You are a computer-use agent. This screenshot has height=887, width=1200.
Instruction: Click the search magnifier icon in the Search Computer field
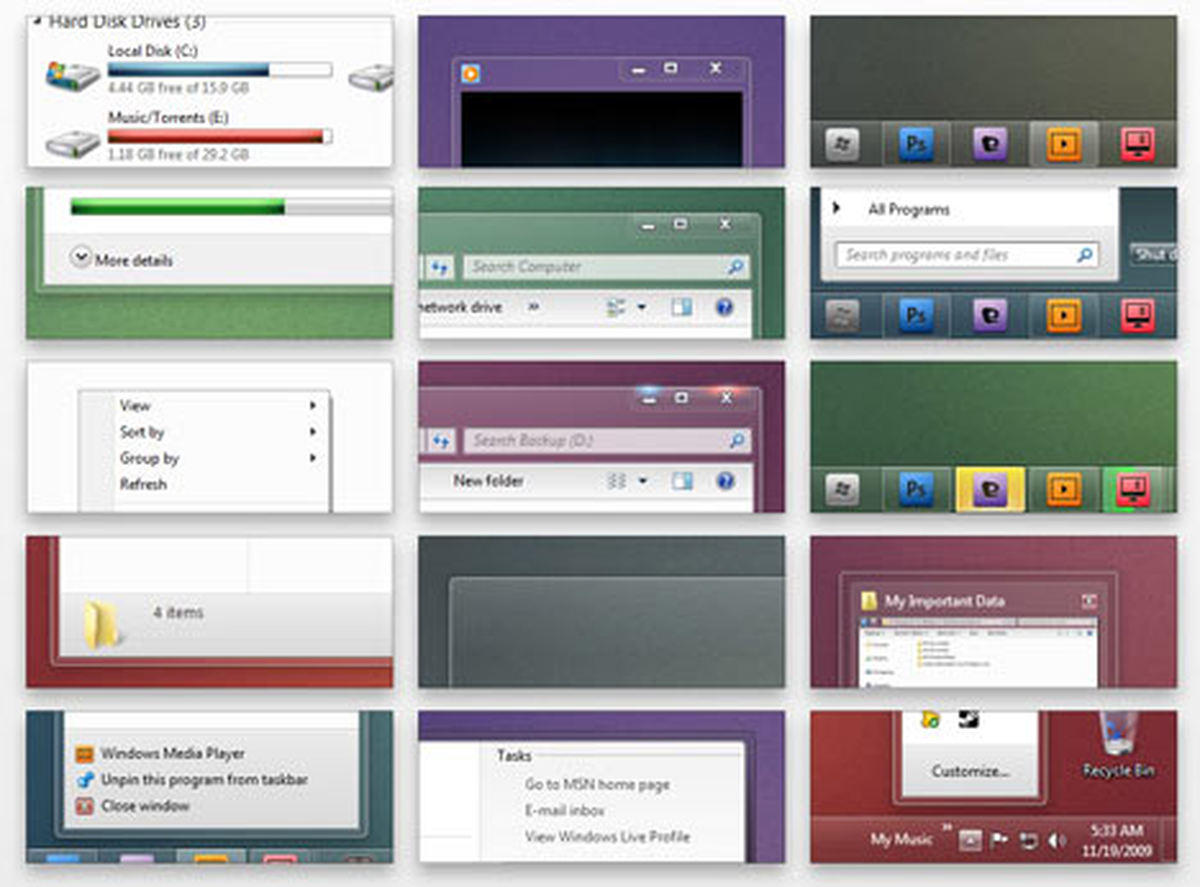(x=735, y=267)
